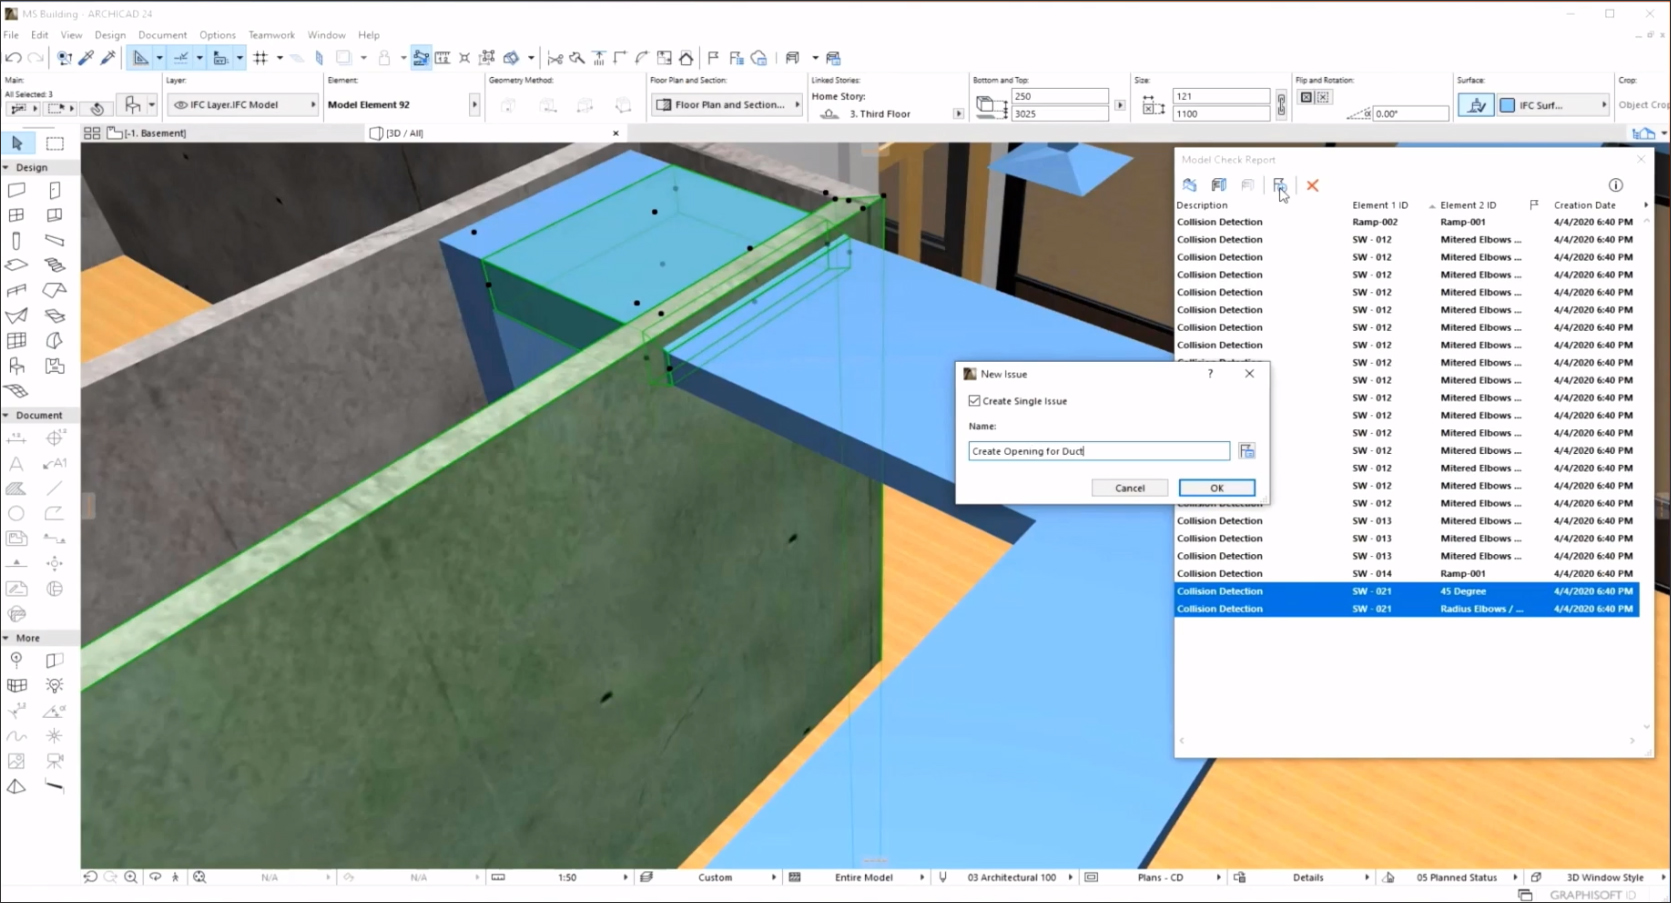Uncheck Create Single Issue checkbox
Image resolution: width=1671 pixels, height=903 pixels.
(974, 401)
